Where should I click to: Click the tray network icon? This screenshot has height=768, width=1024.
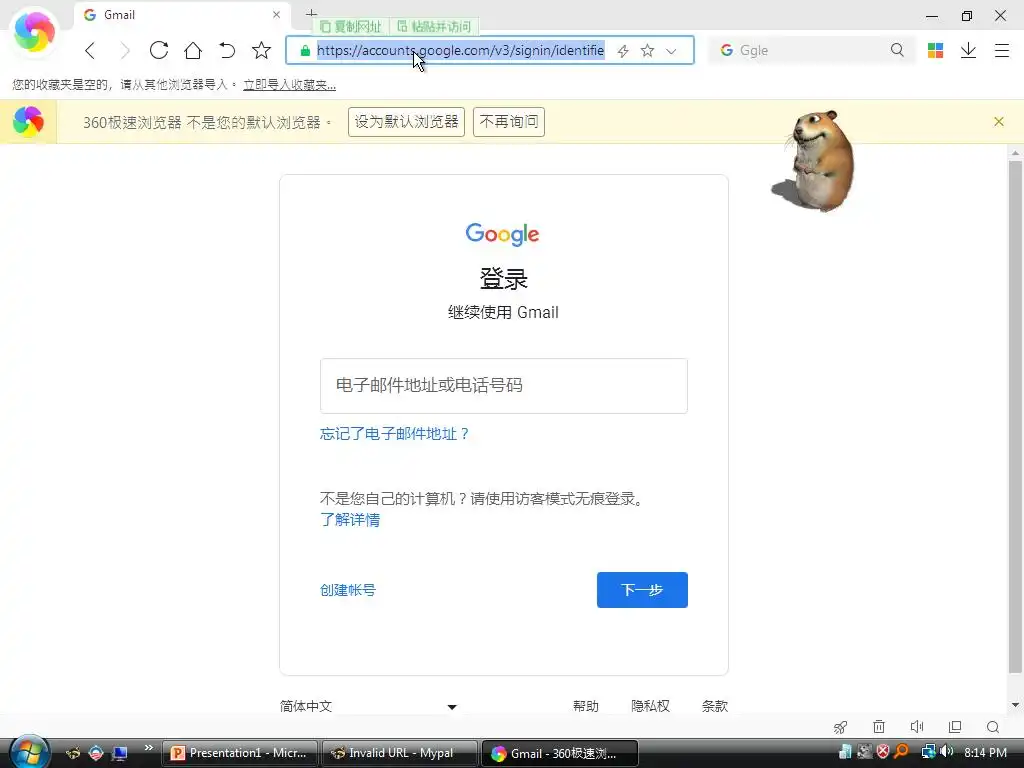point(928,752)
